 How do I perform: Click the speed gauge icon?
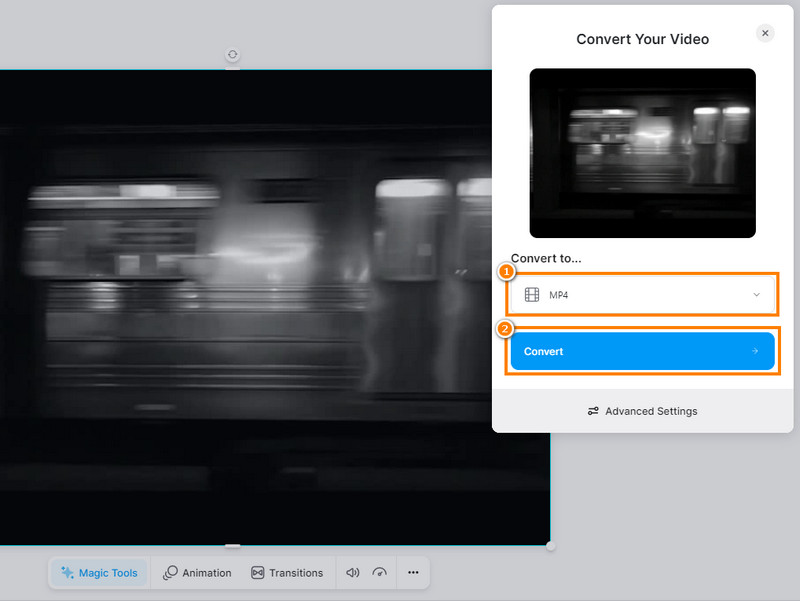[380, 573]
